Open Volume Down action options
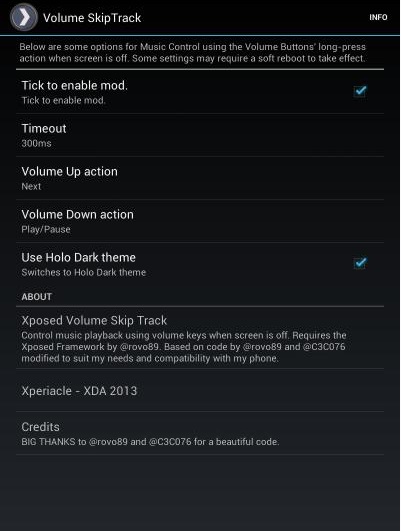This screenshot has width=401, height=531. point(200,221)
